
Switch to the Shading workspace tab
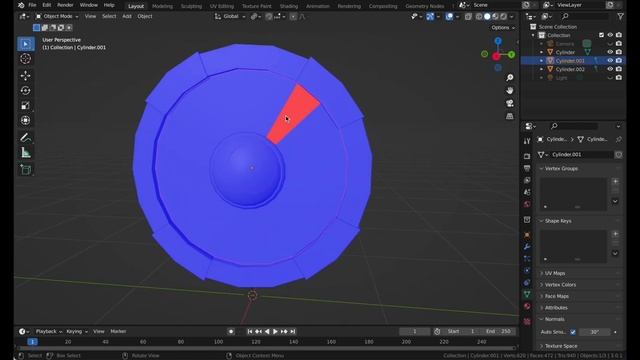click(289, 6)
